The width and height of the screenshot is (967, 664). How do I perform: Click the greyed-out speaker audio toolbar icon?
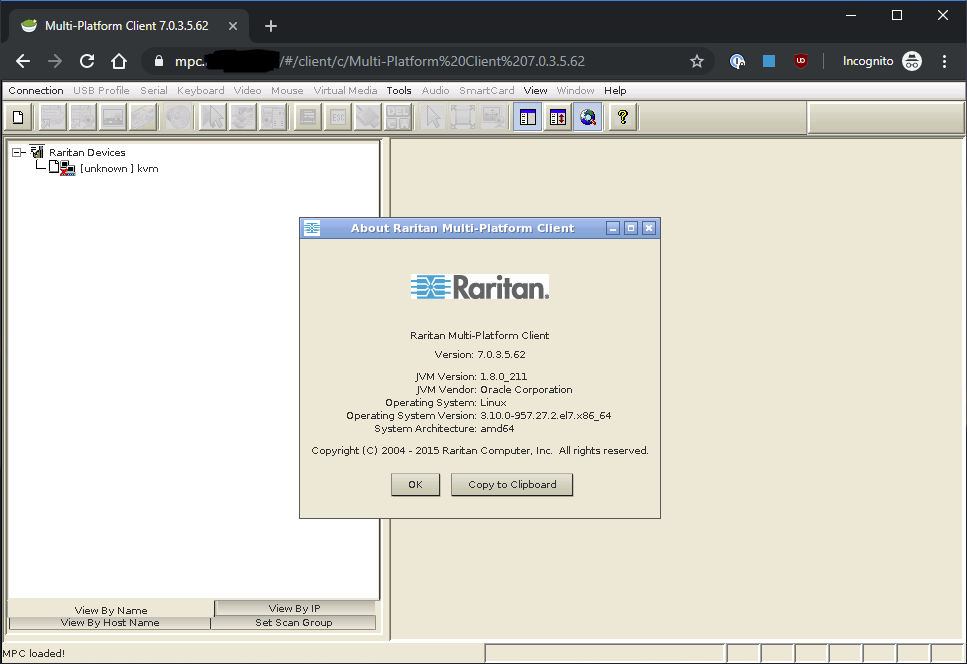(x=178, y=117)
